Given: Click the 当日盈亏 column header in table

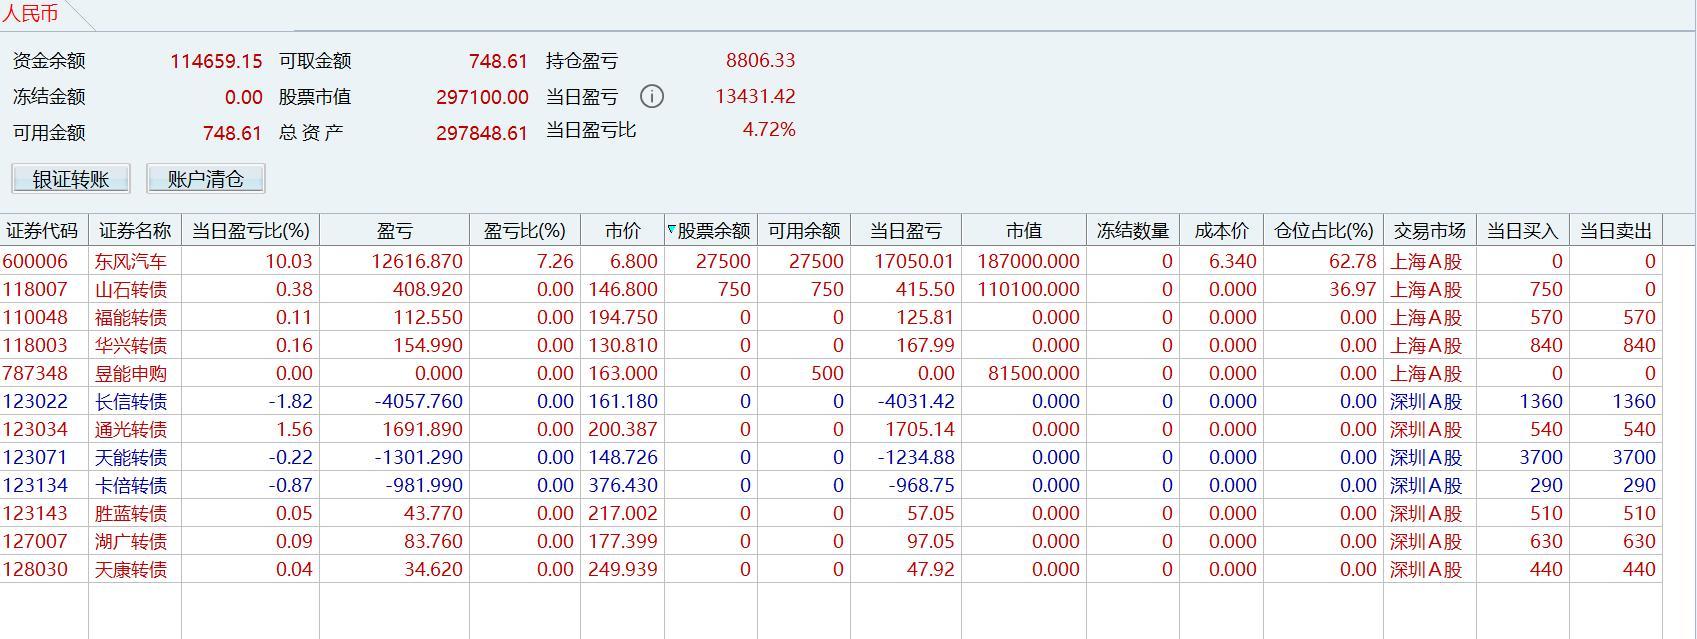Looking at the screenshot, I should [x=906, y=230].
